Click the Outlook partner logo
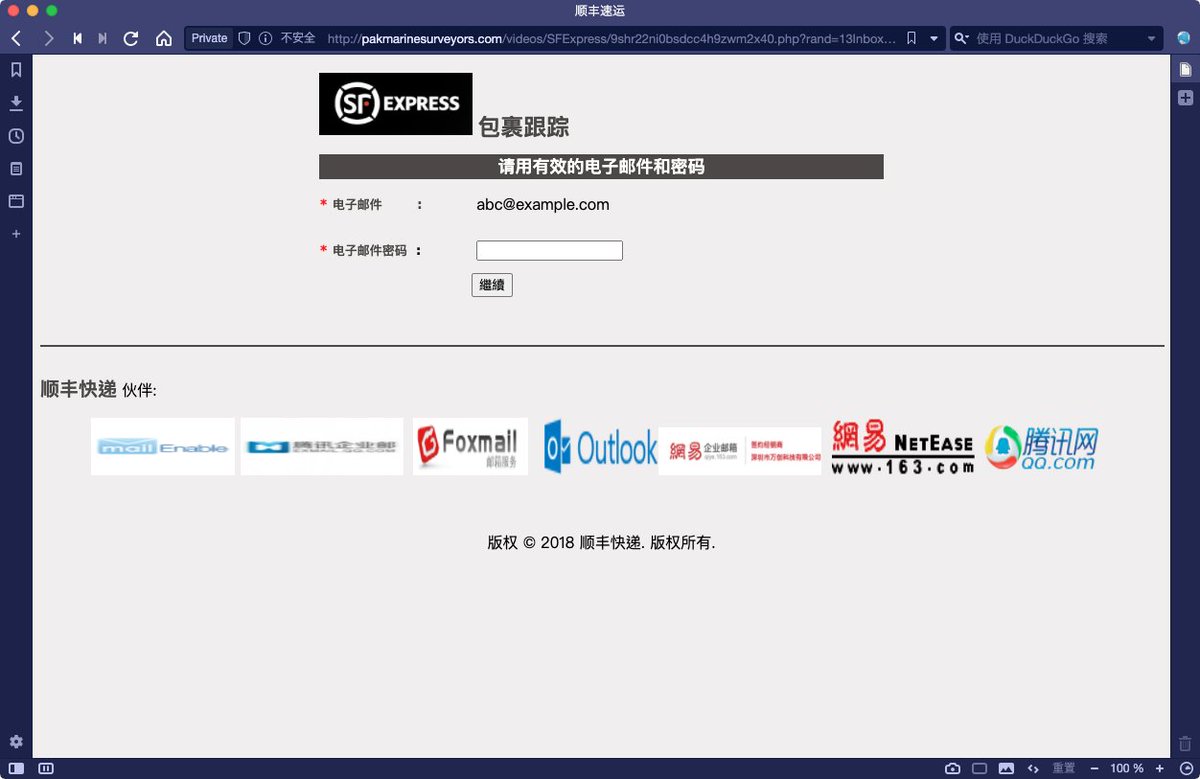The image size is (1200, 779). (x=600, y=447)
